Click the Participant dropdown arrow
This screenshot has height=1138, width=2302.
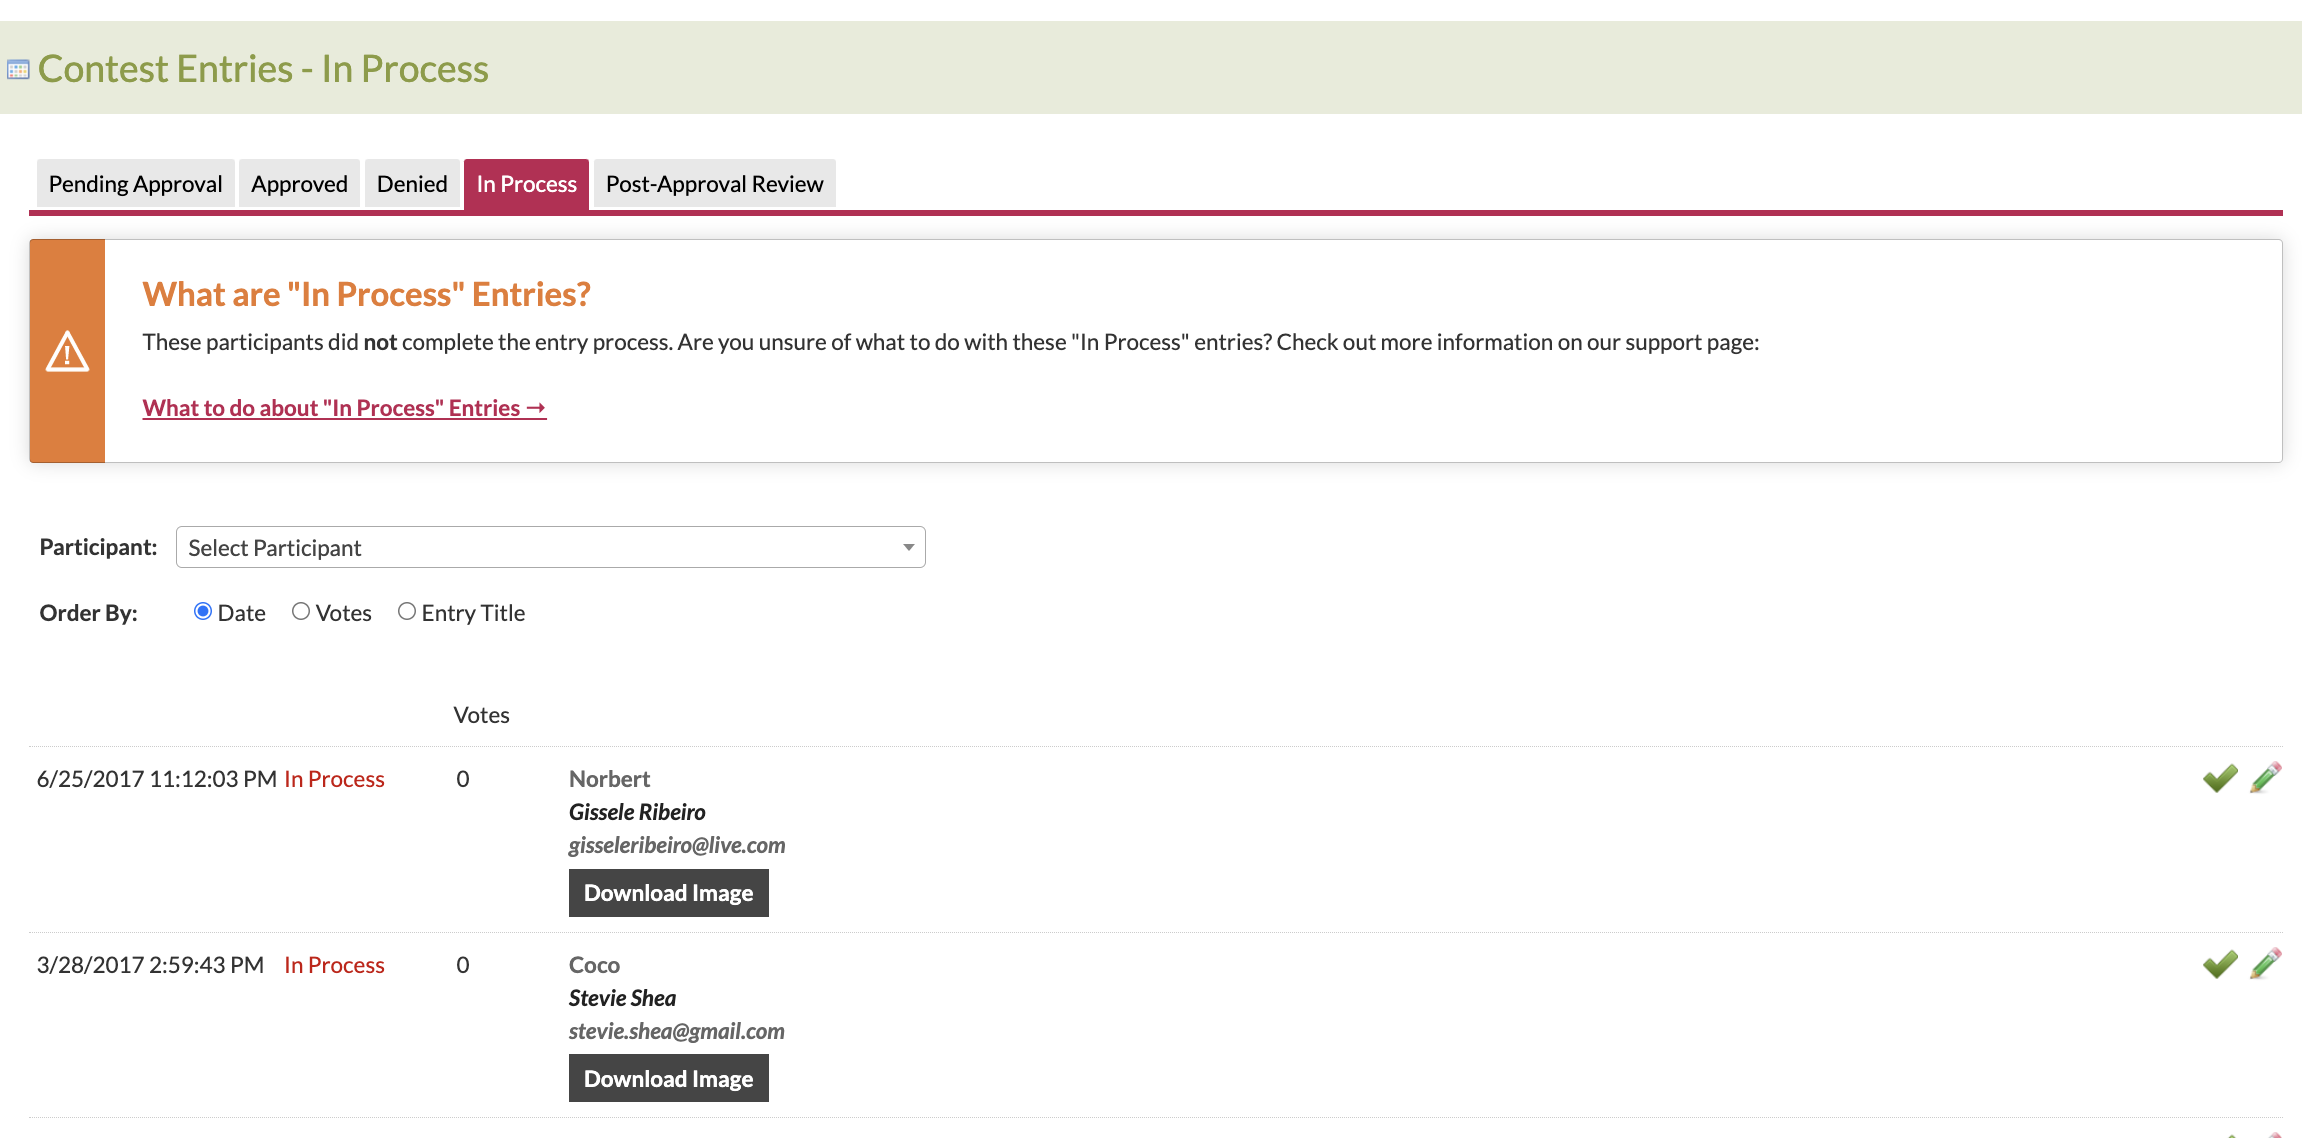(908, 547)
